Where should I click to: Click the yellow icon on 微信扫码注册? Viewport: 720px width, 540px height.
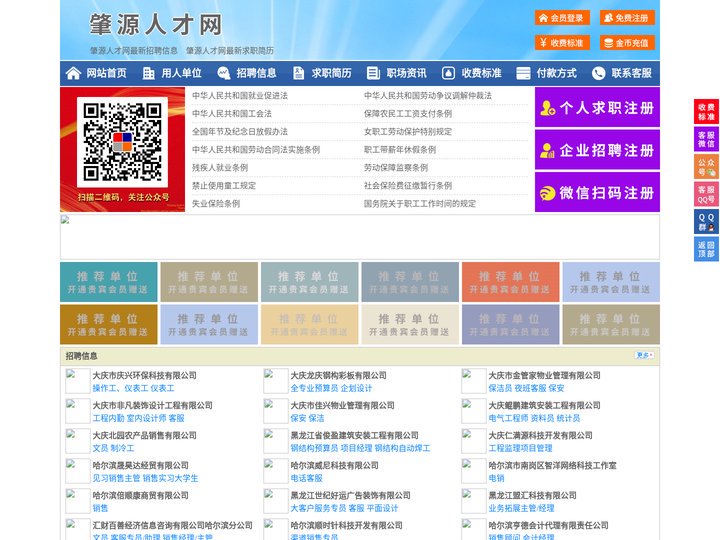547,193
